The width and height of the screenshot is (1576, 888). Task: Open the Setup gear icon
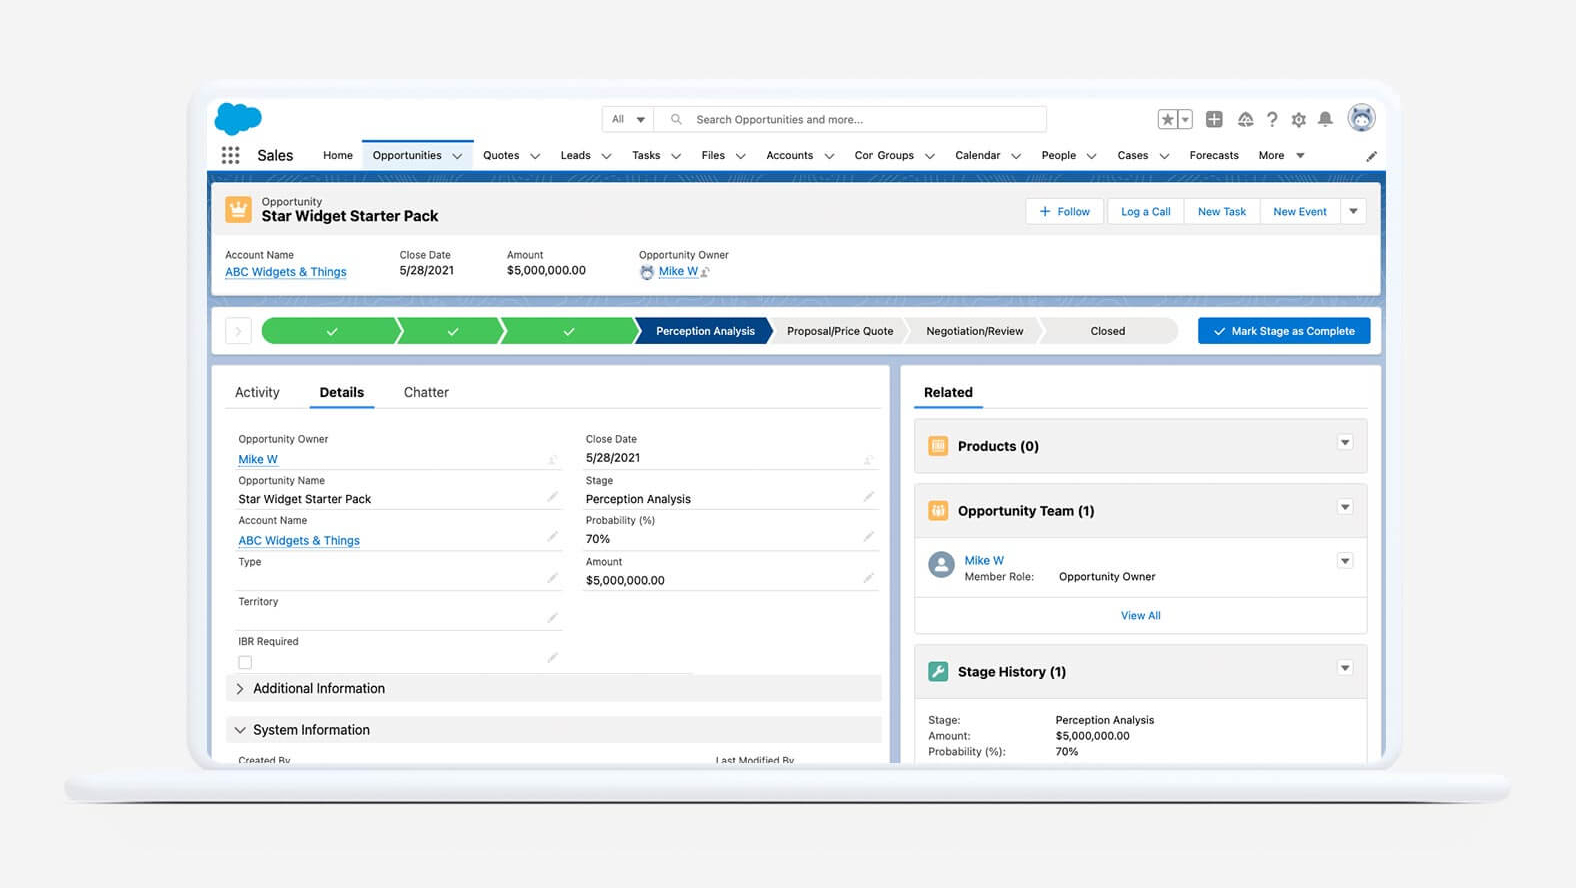[x=1298, y=119]
